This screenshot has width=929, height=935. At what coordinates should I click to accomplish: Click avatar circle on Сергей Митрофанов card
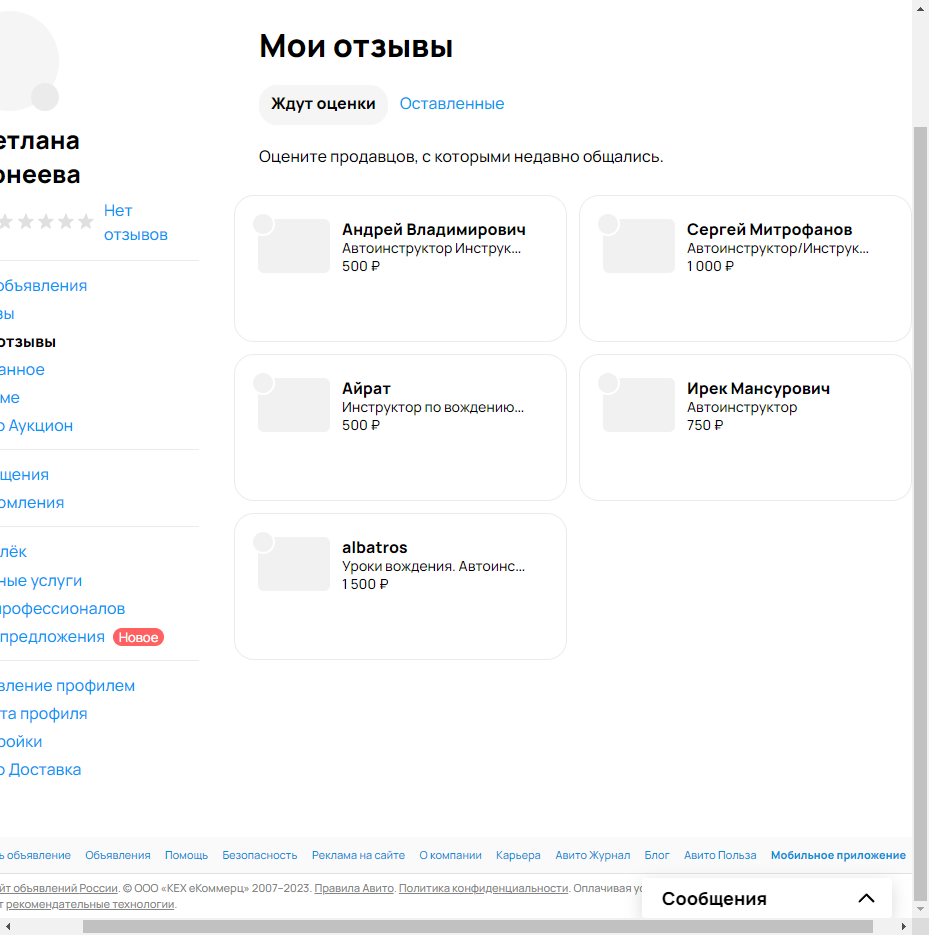click(x=608, y=224)
